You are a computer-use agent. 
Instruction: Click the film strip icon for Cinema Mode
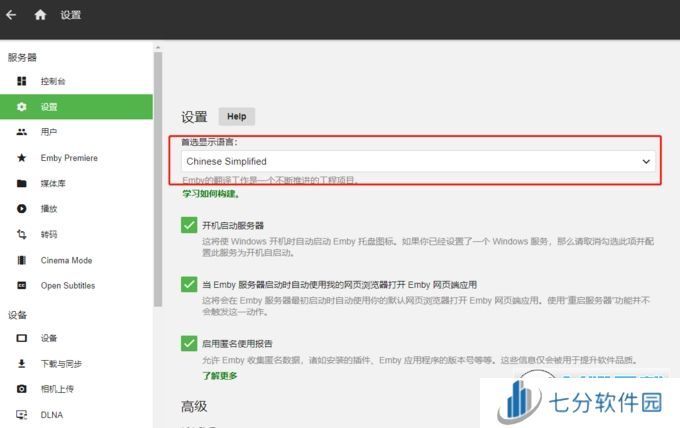pyautogui.click(x=22, y=260)
